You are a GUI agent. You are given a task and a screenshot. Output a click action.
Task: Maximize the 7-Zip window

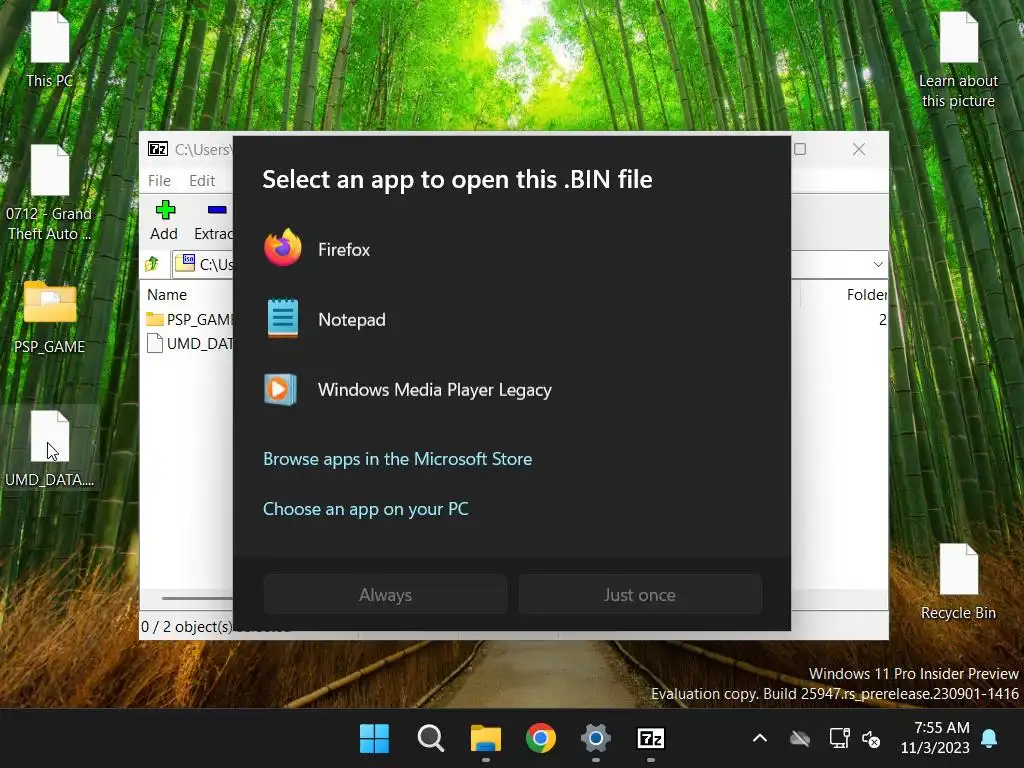(x=800, y=149)
